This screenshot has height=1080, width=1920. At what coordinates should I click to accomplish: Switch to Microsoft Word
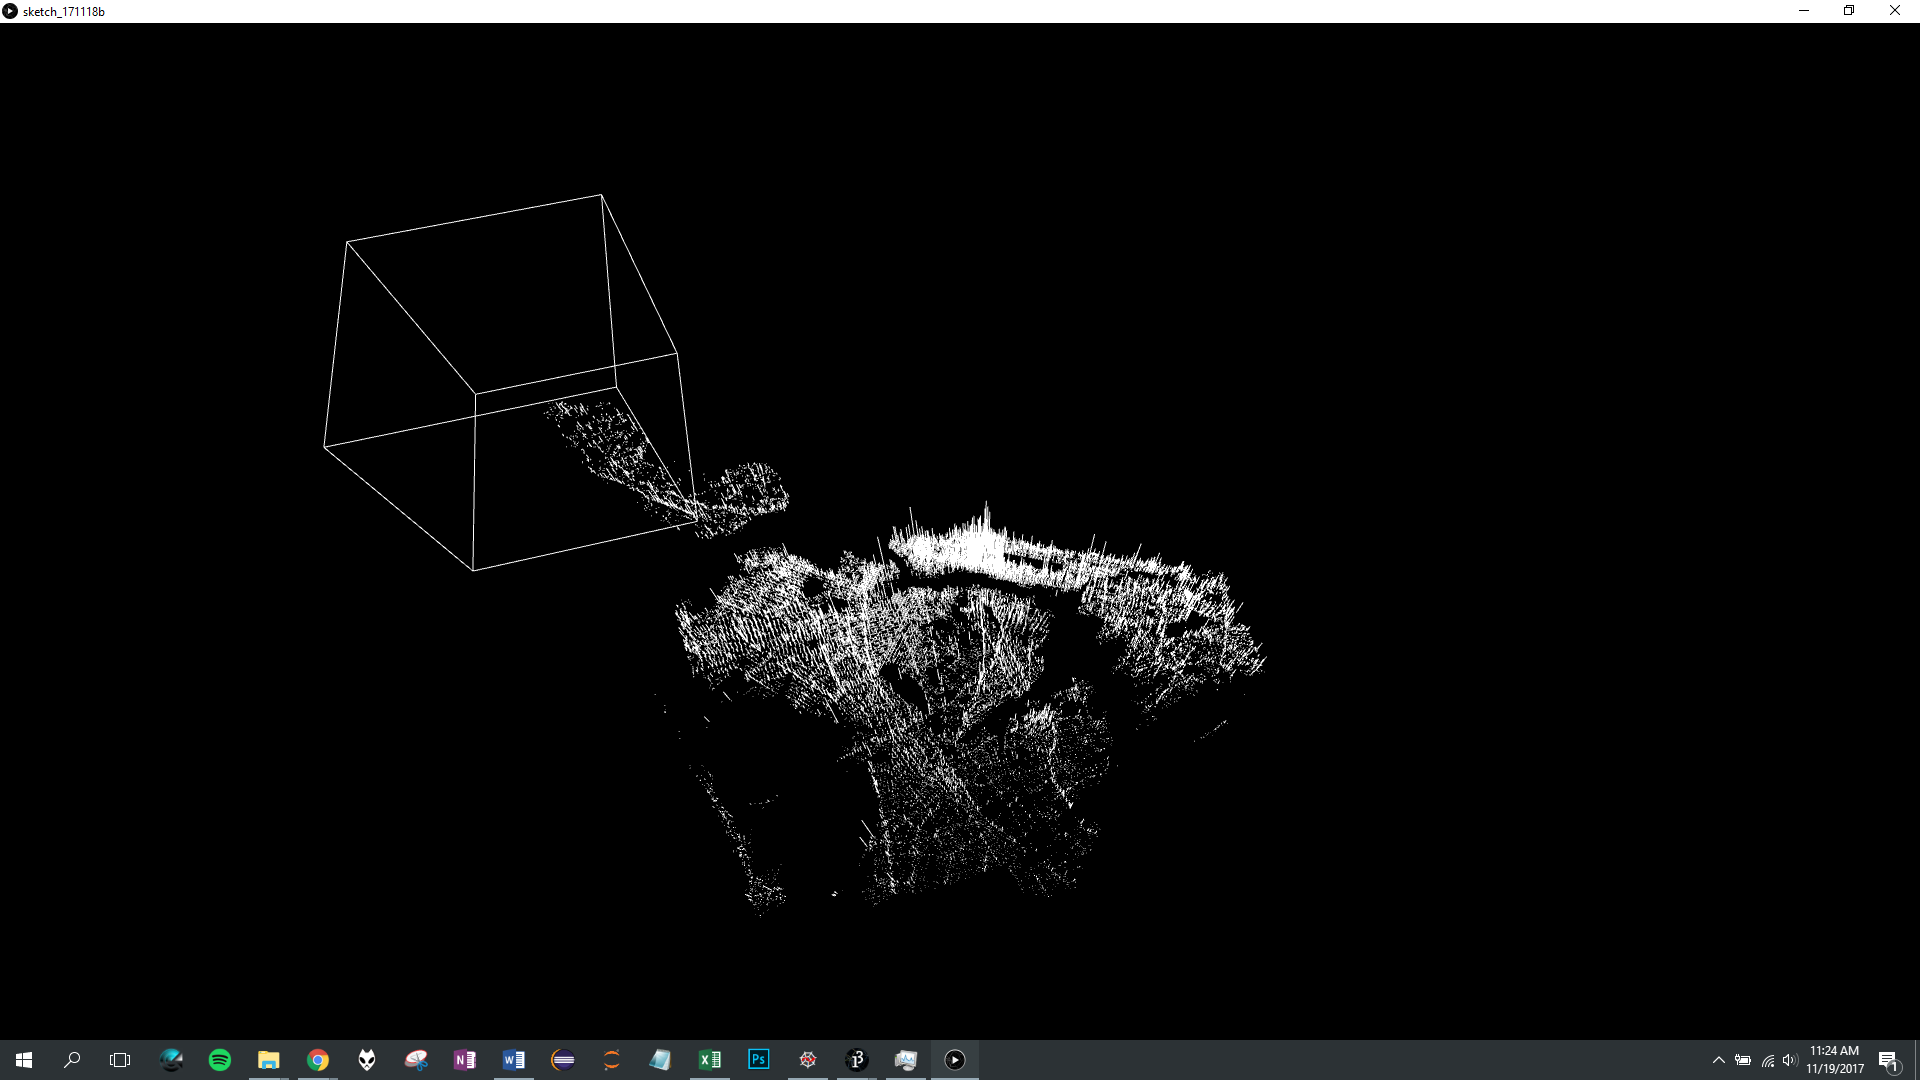[x=514, y=1060]
